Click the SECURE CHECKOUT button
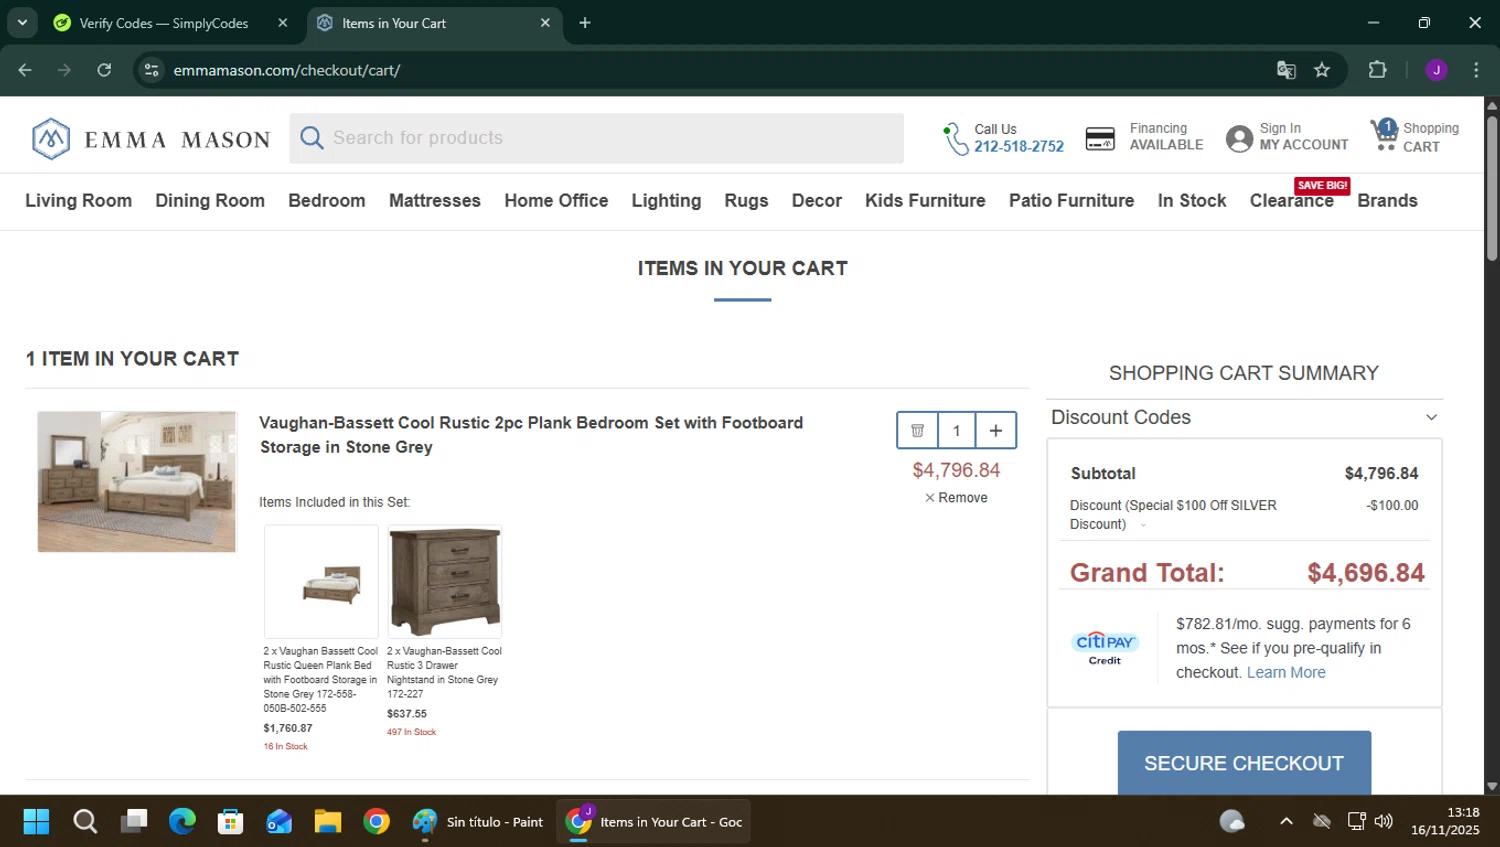 pos(1244,763)
